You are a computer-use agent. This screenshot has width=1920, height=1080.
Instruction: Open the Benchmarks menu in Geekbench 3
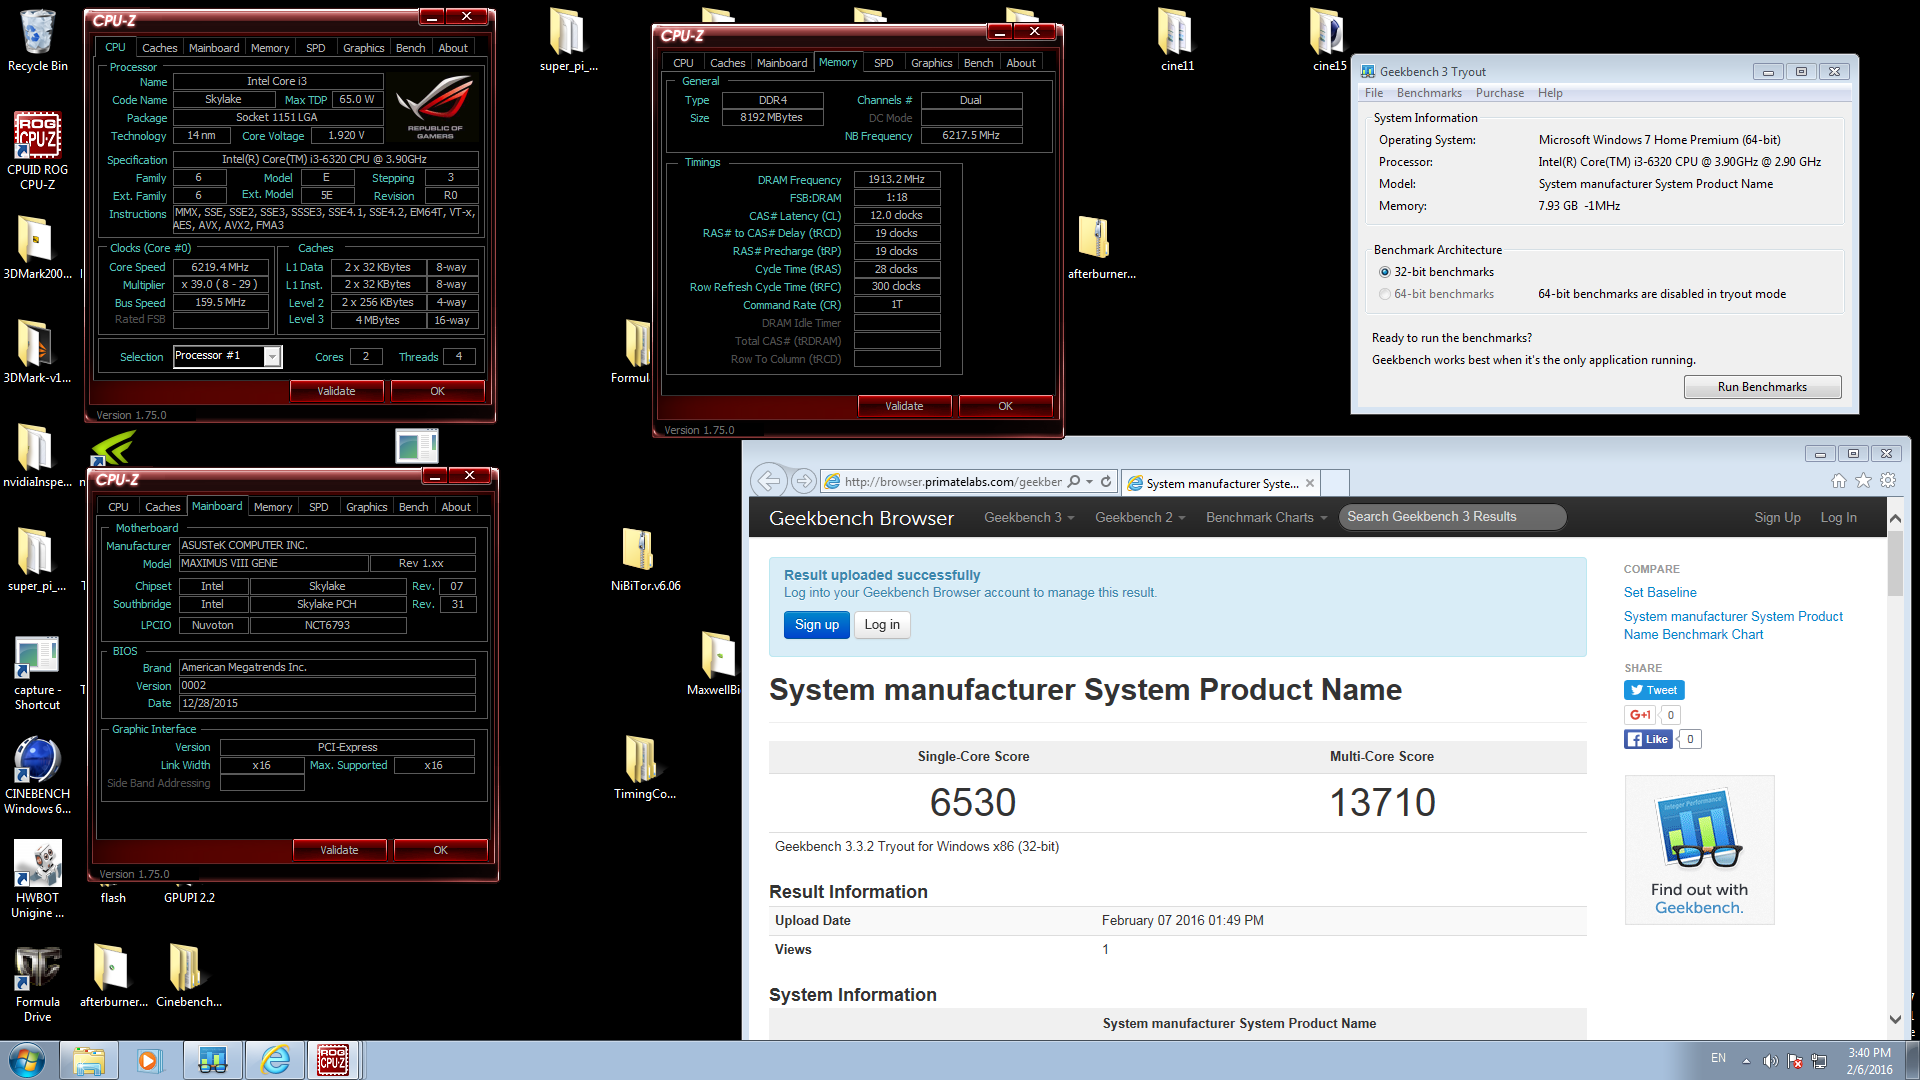click(1428, 93)
